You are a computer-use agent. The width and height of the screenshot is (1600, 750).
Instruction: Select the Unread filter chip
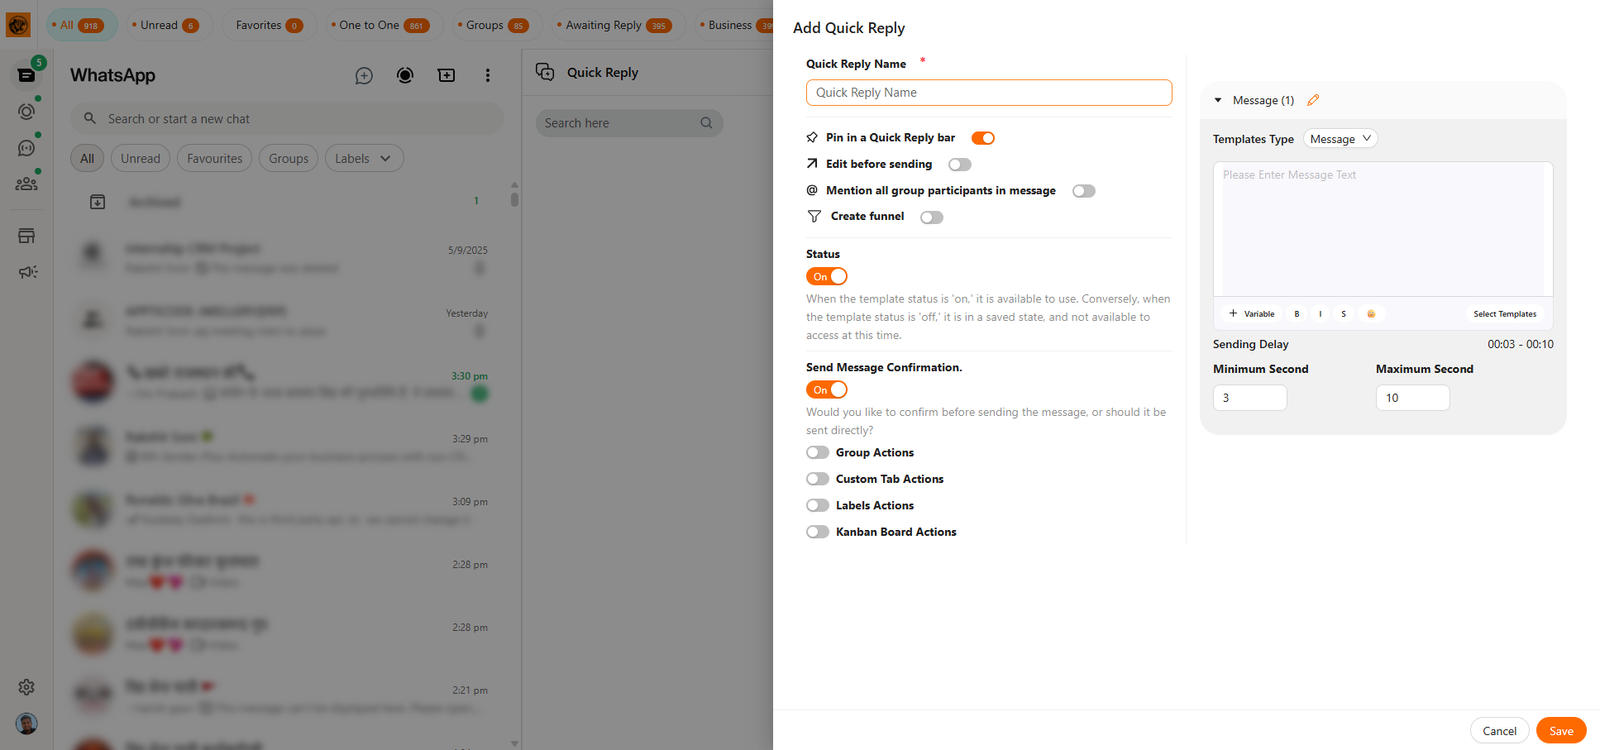pyautogui.click(x=140, y=159)
